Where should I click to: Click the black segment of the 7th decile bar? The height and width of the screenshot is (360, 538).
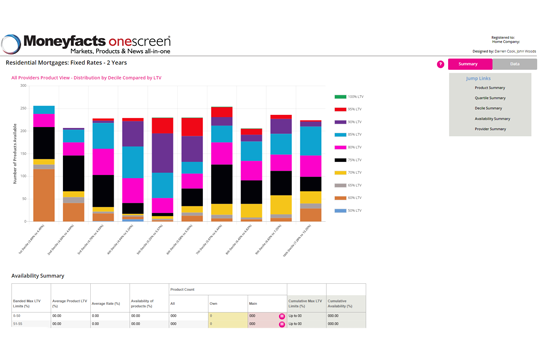click(222, 184)
